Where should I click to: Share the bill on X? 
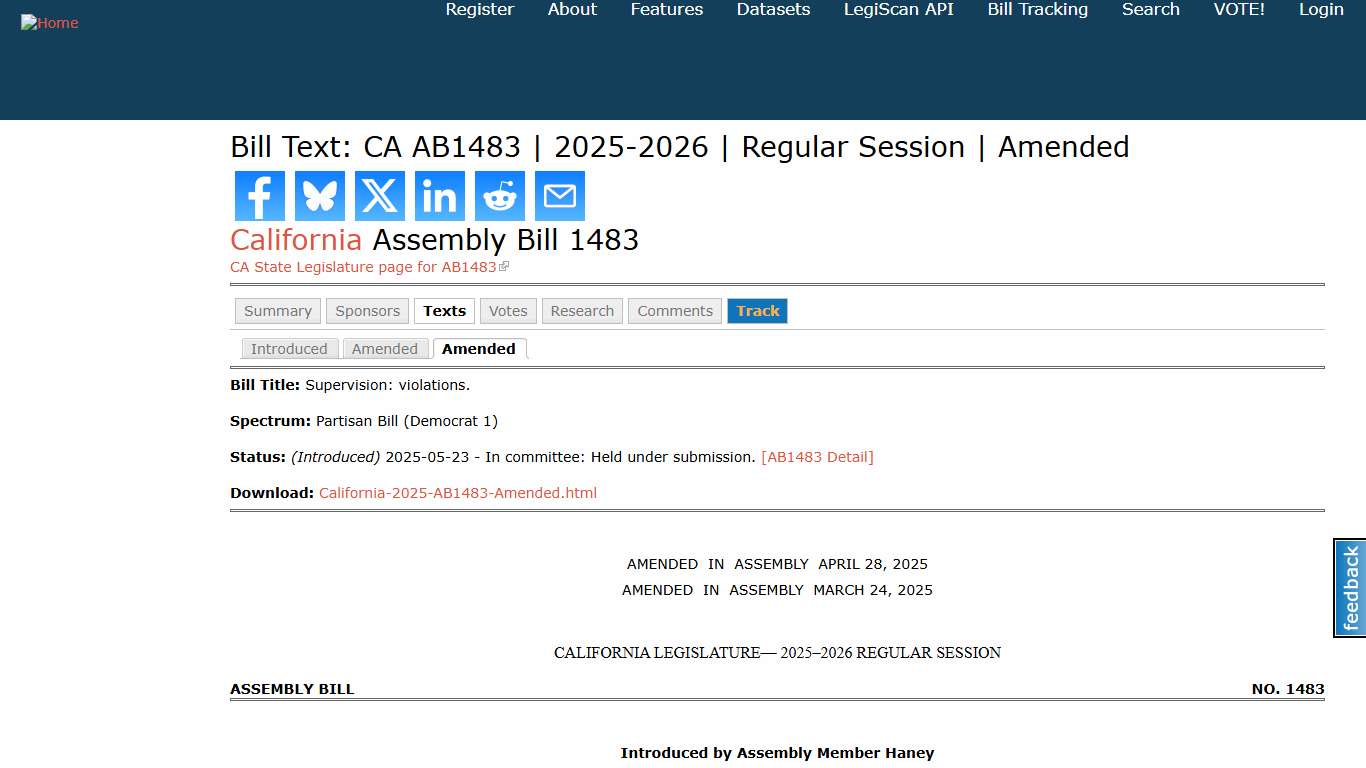(x=379, y=196)
